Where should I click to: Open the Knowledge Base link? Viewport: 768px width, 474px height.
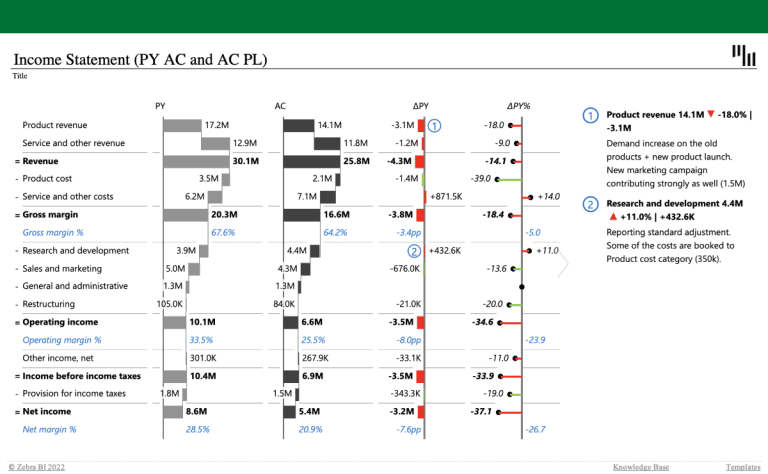pyautogui.click(x=641, y=467)
